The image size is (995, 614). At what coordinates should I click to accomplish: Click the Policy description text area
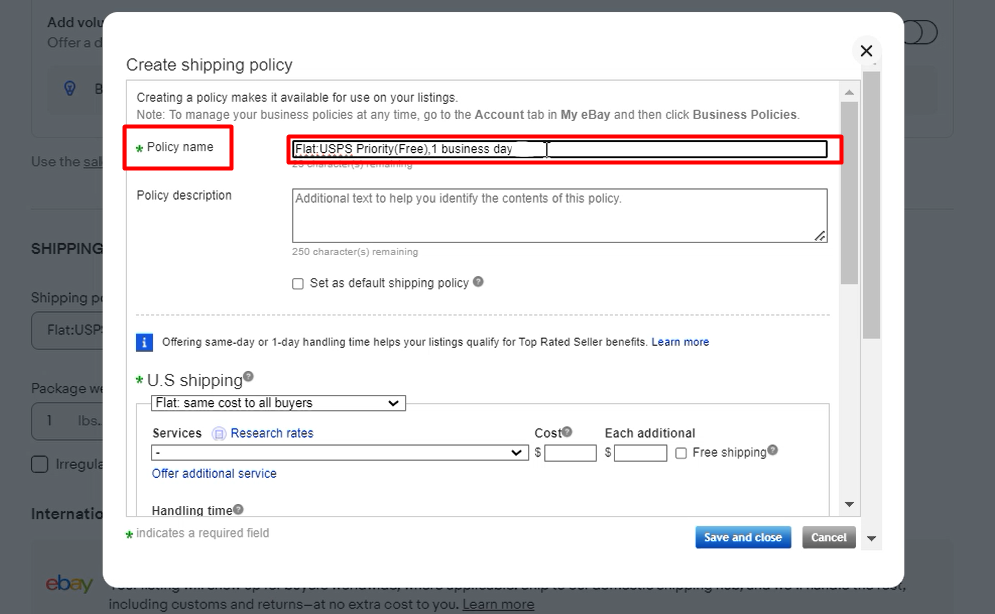(560, 216)
